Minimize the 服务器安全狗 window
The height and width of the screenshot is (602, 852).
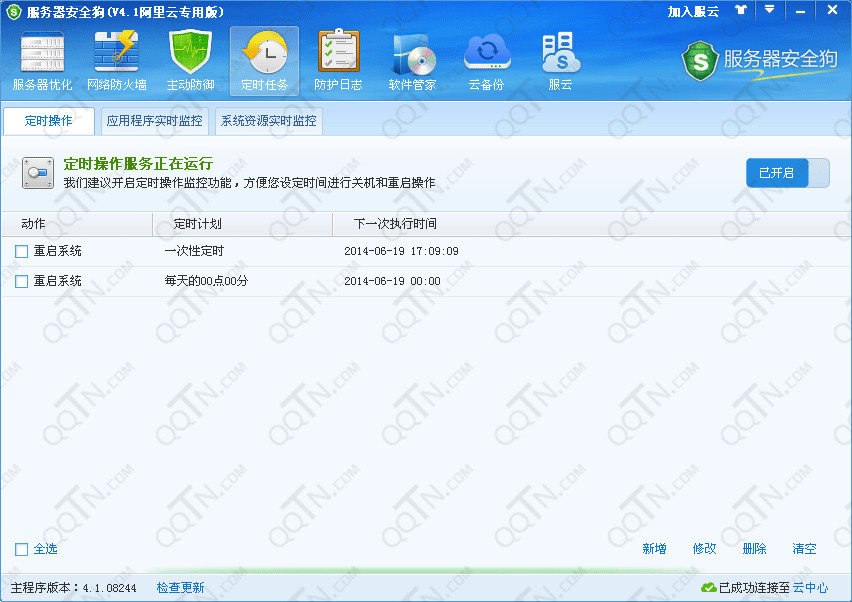point(800,11)
